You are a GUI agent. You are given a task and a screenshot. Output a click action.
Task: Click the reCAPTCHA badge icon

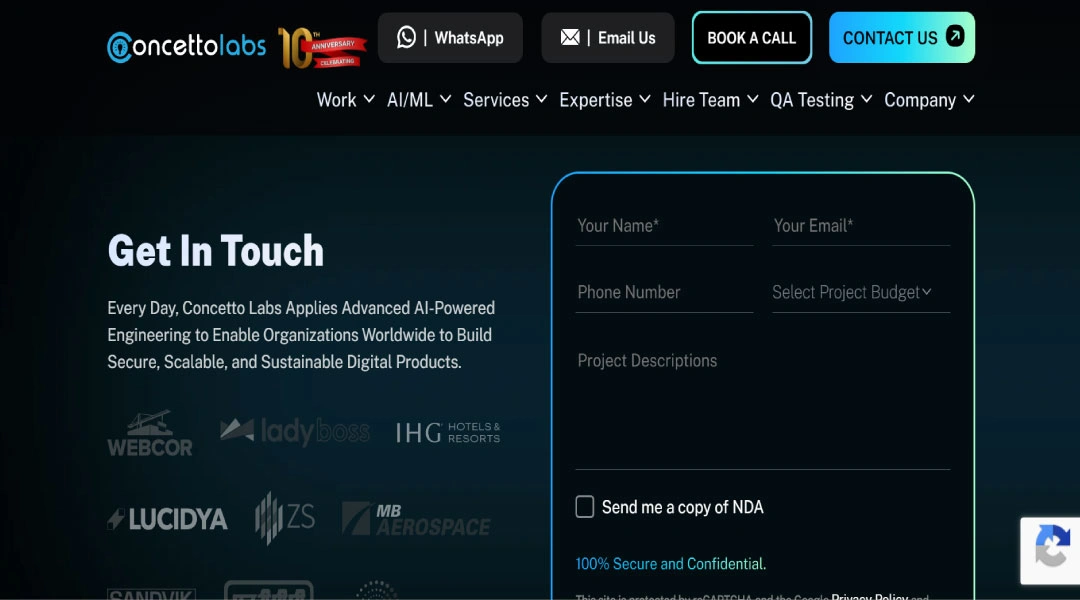[1051, 550]
